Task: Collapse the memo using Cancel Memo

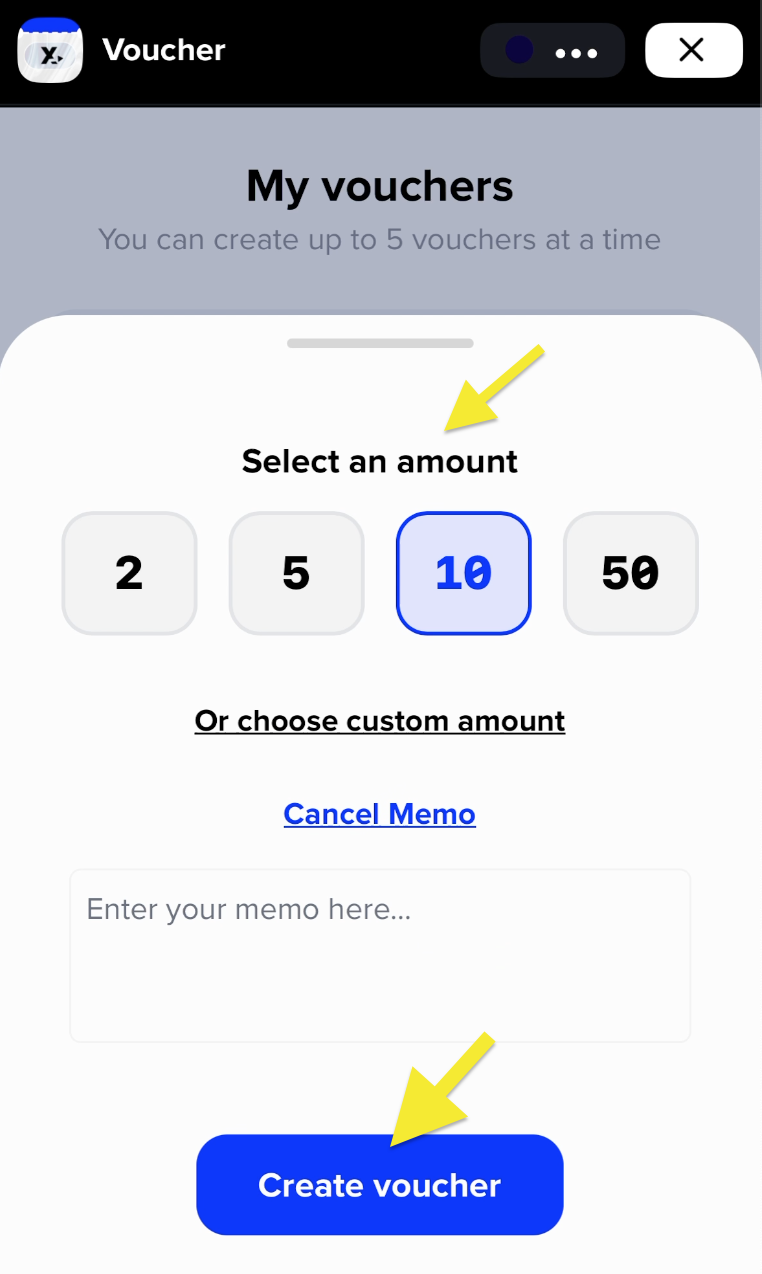Action: coord(379,813)
